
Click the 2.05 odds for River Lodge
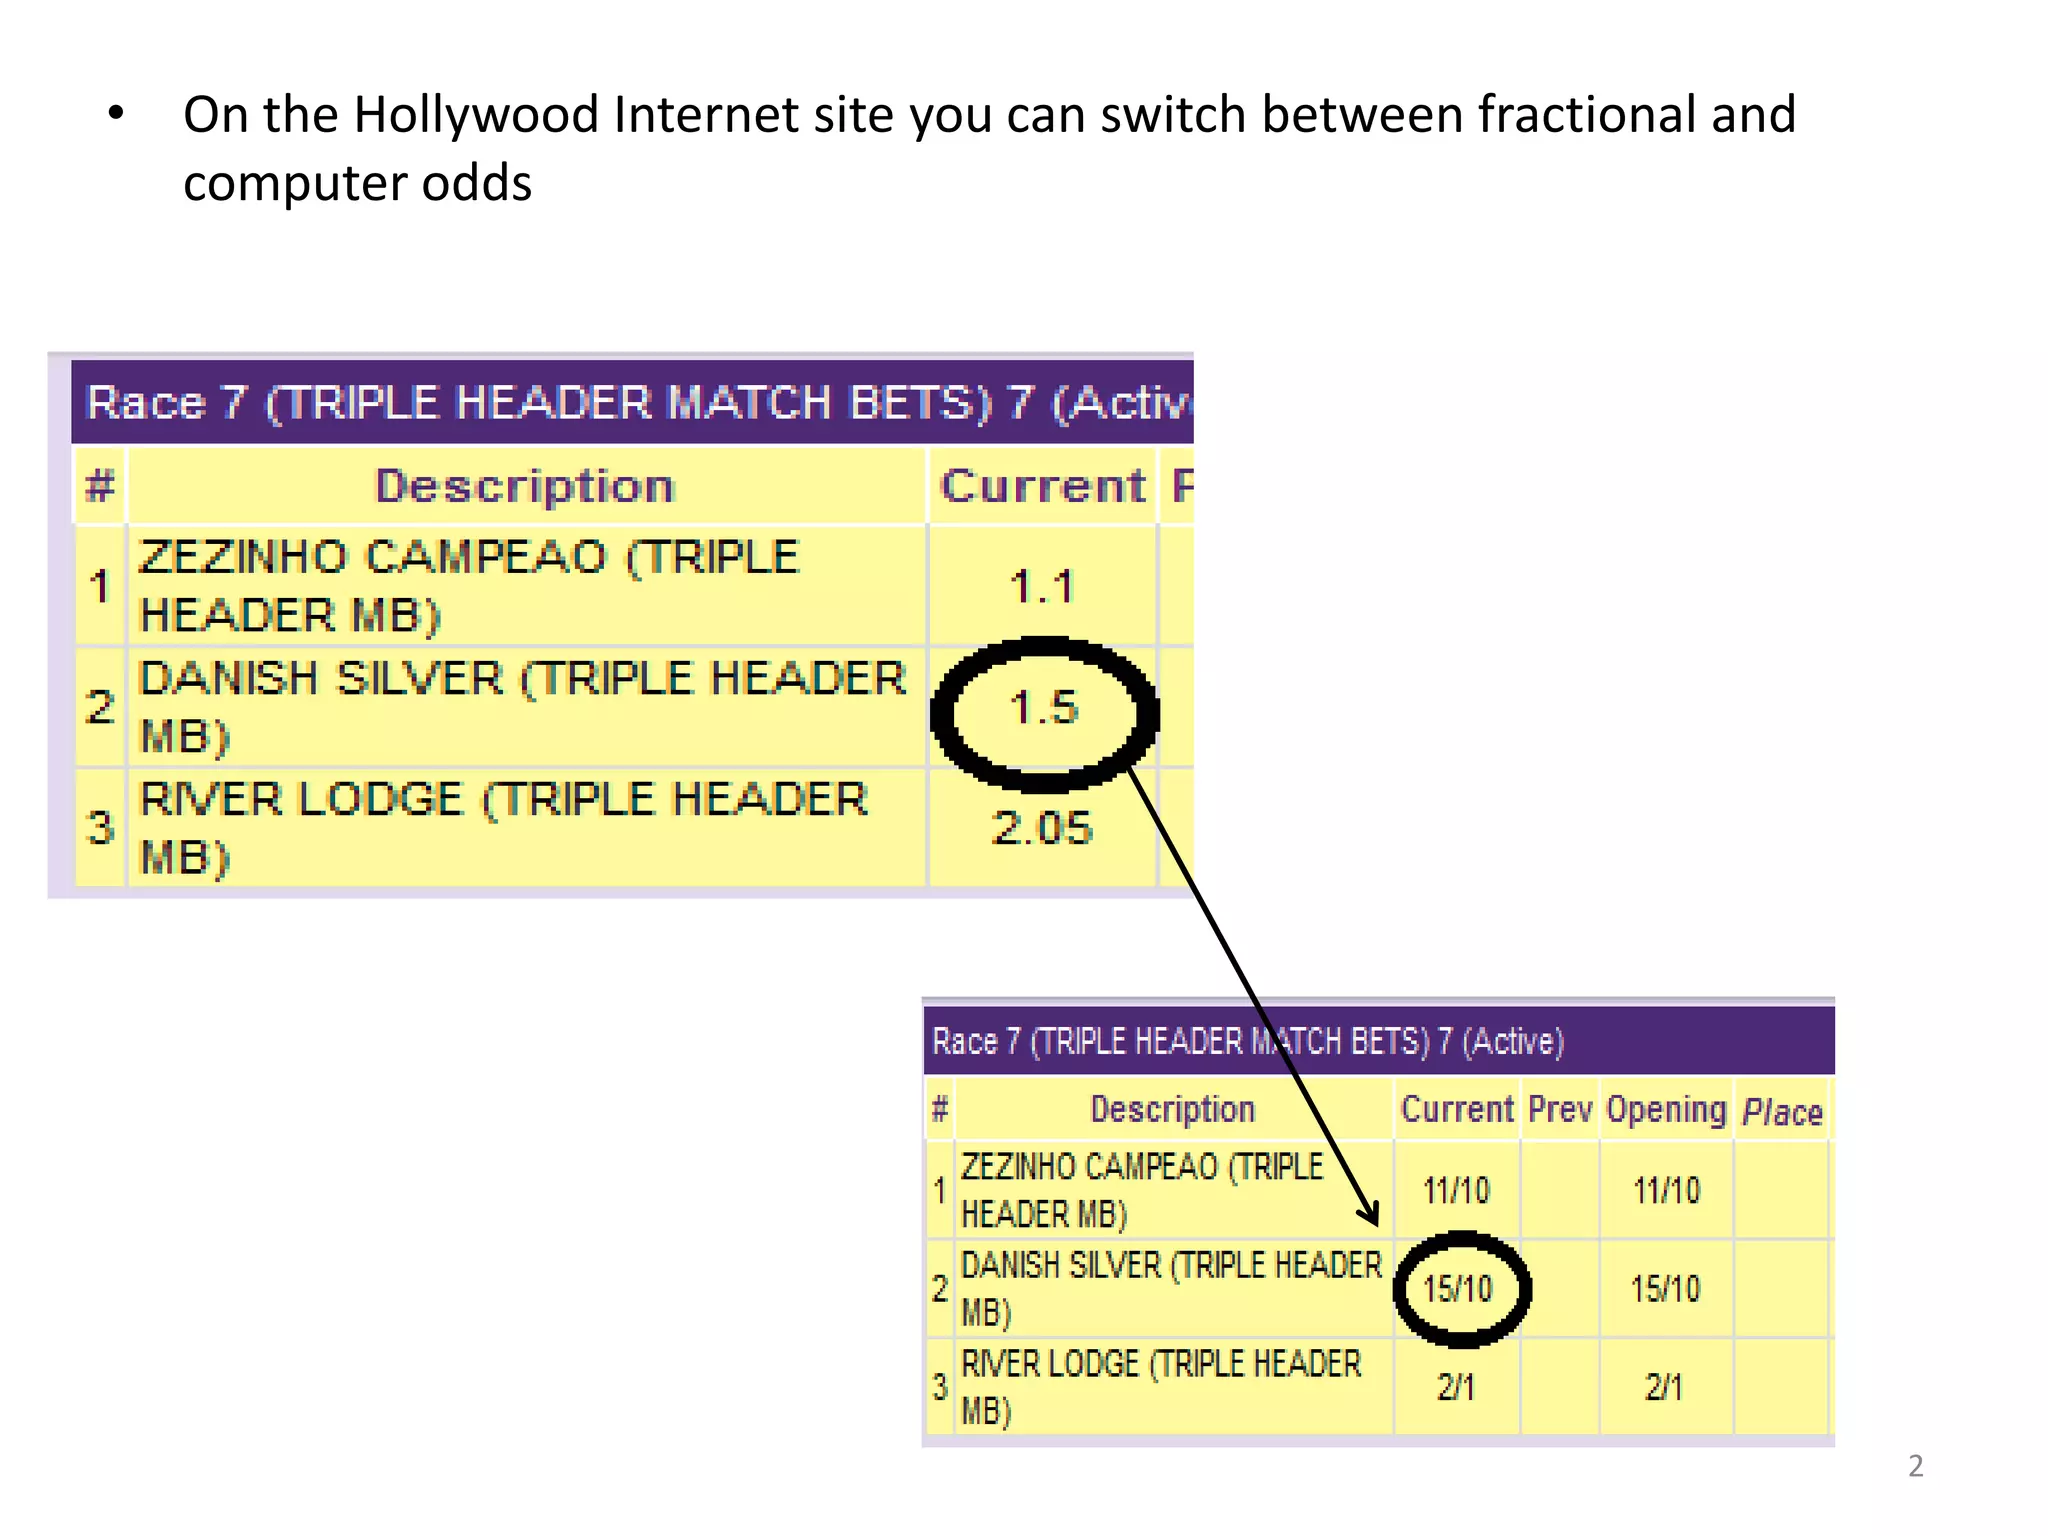1042,829
